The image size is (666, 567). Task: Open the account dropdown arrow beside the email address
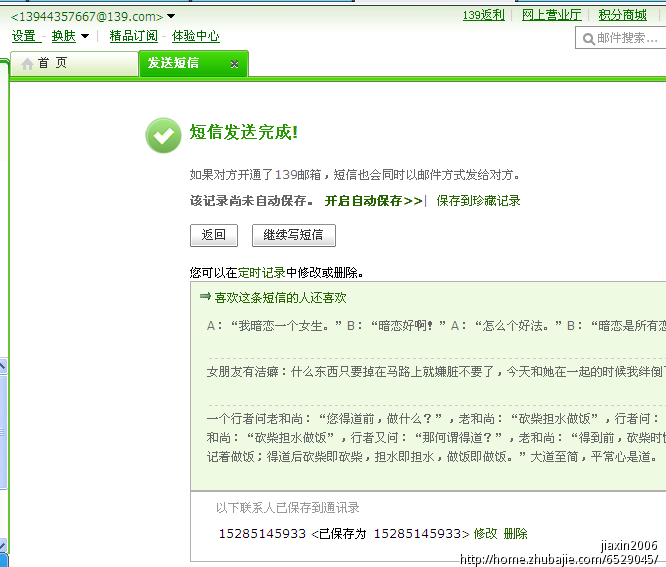coord(171,16)
